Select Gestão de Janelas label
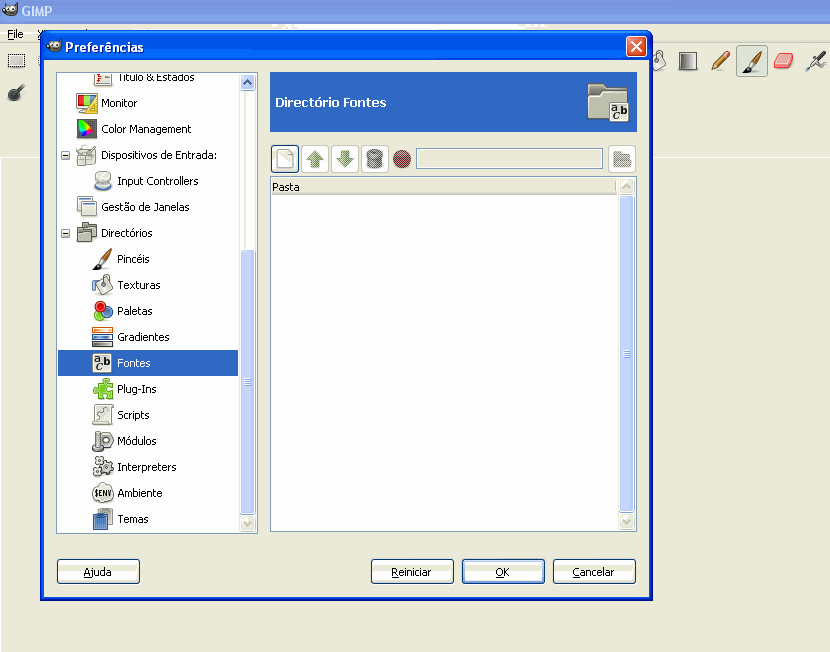The height and width of the screenshot is (652, 830). [145, 207]
